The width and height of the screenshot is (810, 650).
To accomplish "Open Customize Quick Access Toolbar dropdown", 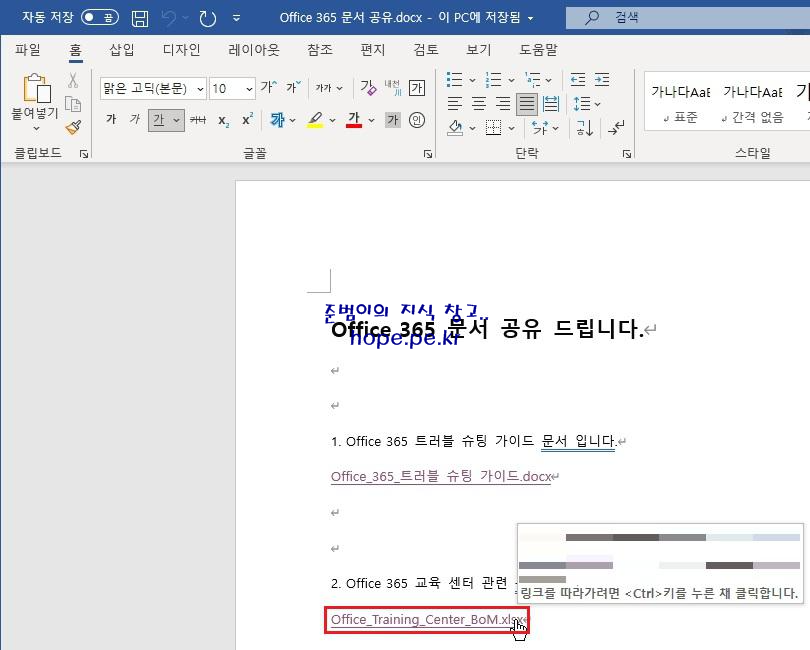I will pos(237,19).
